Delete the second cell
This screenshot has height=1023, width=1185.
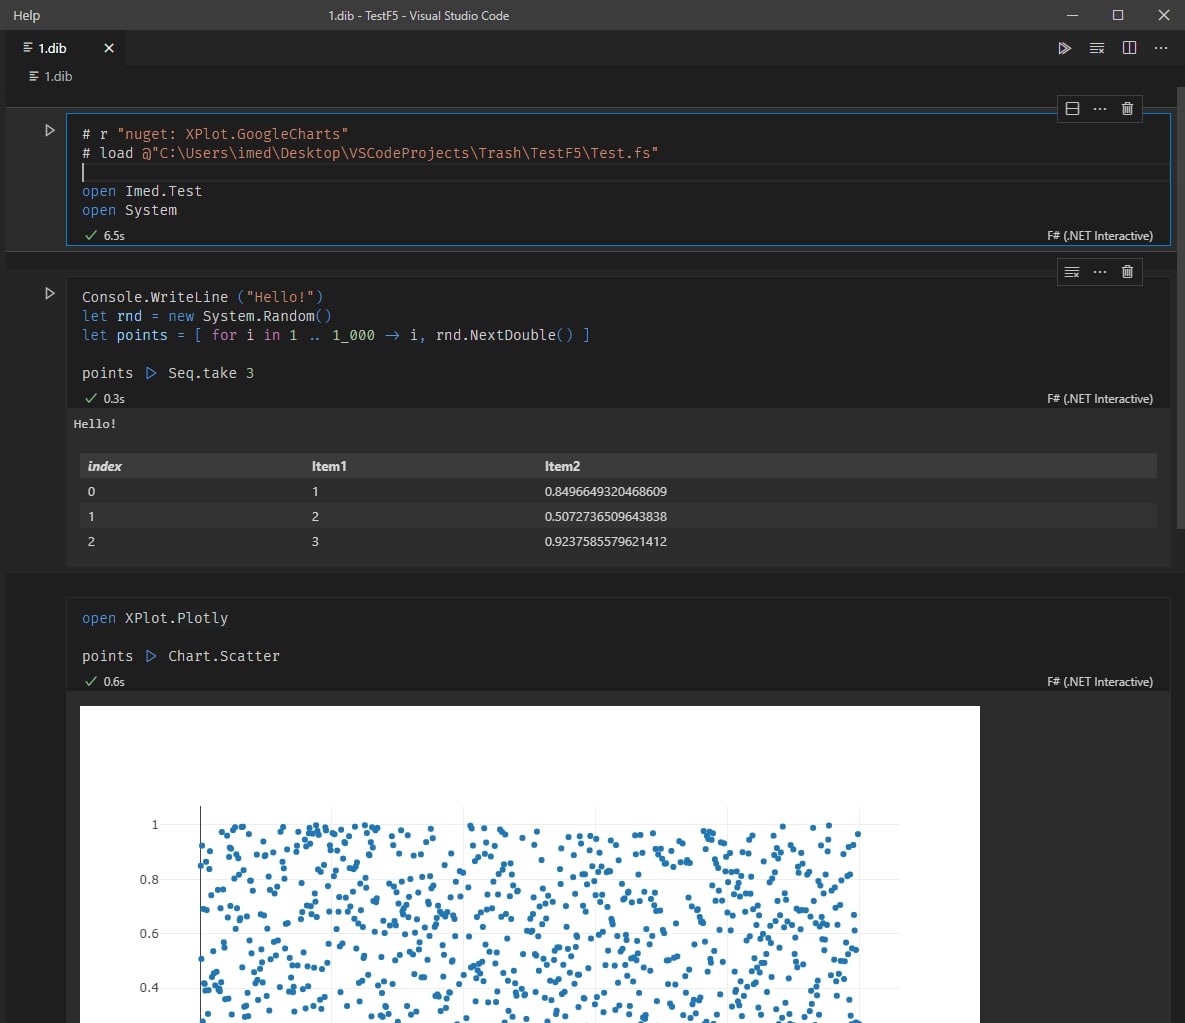point(1127,272)
